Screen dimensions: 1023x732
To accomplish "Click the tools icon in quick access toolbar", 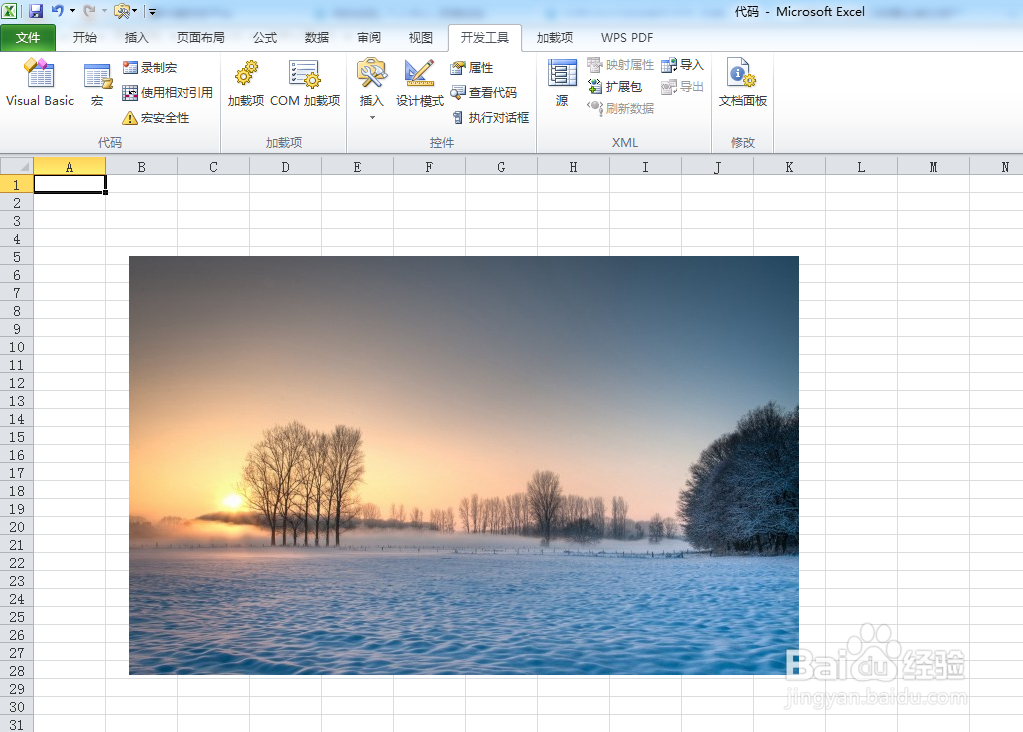I will coord(122,11).
